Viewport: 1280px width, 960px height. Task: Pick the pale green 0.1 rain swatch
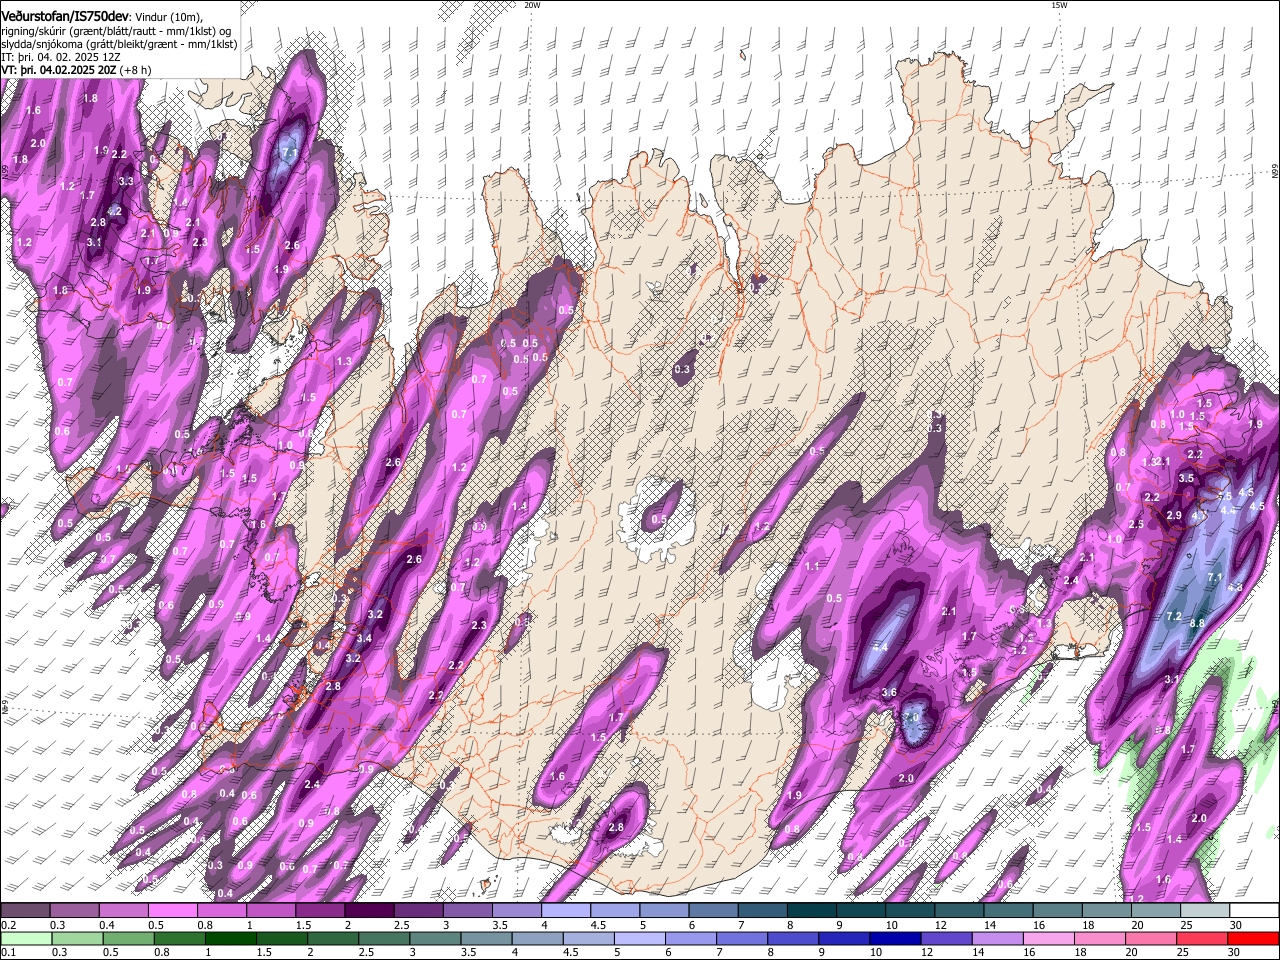point(26,939)
